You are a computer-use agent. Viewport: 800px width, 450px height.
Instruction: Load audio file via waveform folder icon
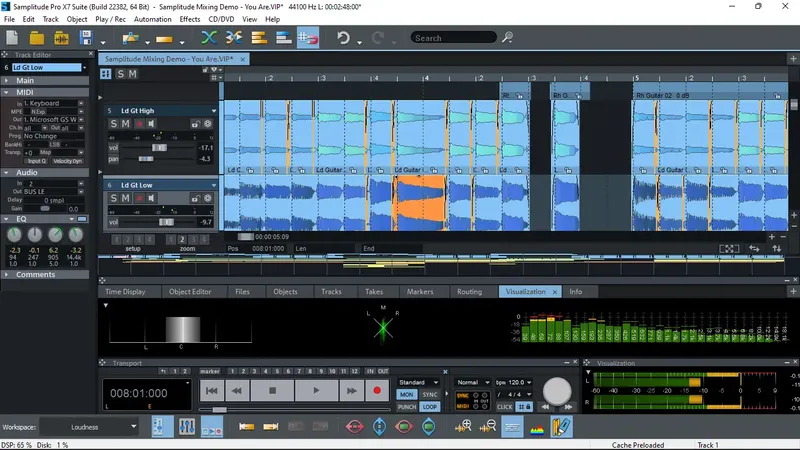click(61, 38)
